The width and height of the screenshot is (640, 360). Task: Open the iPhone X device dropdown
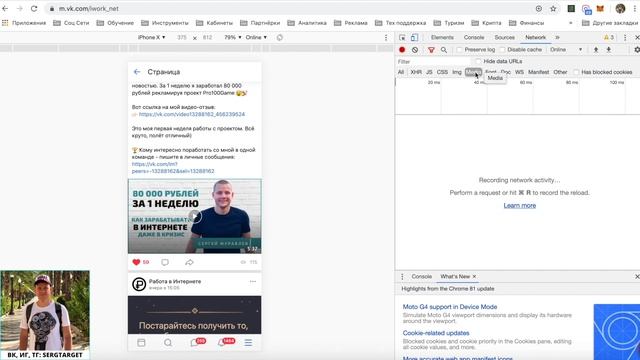[x=151, y=37]
